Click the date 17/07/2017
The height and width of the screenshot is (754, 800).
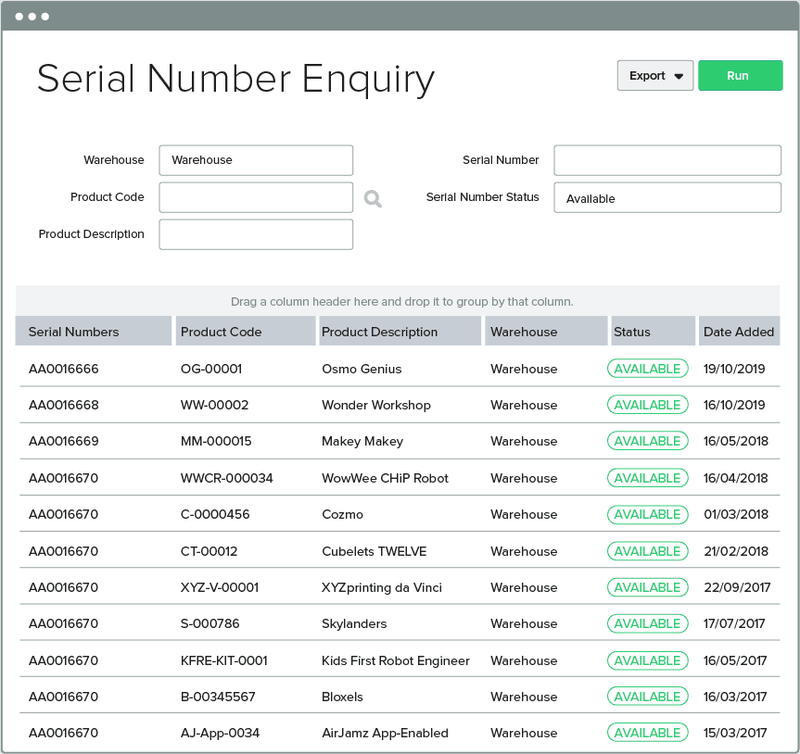(734, 623)
